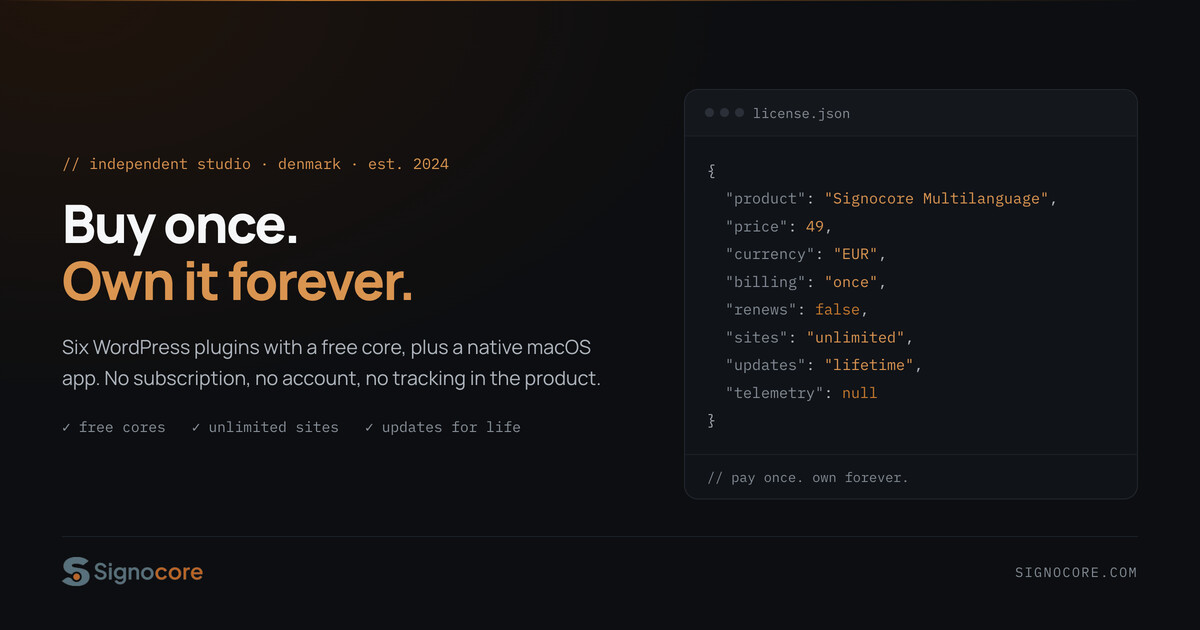
Task: Click the first window dot in code card
Action: 709,113
